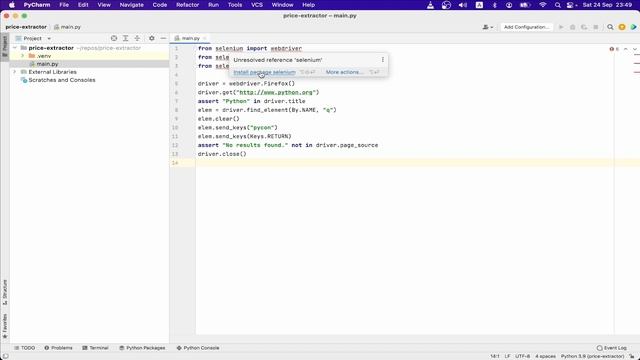Screen dimensions: 640x360
Task: Open the Python Packages tool window
Action: coord(142,348)
